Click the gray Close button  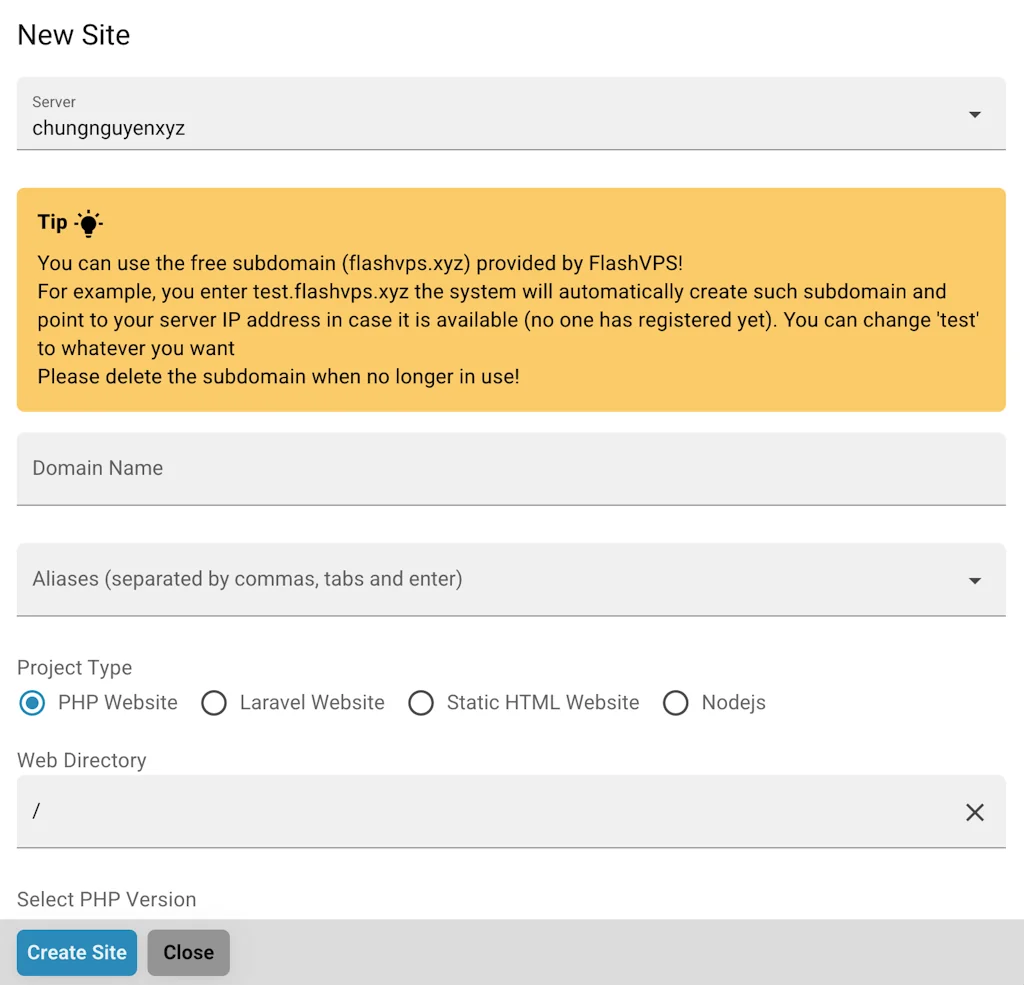(x=188, y=952)
